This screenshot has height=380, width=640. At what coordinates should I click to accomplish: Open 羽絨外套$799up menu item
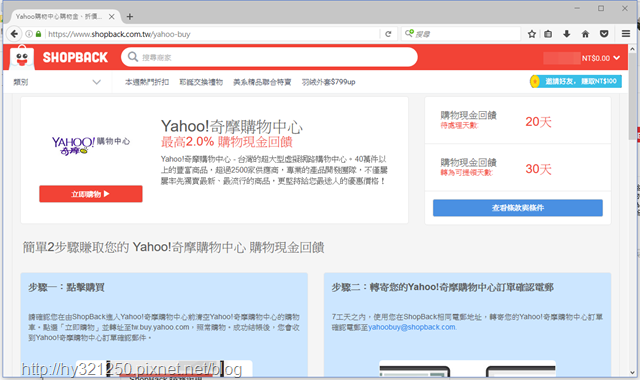click(x=329, y=82)
